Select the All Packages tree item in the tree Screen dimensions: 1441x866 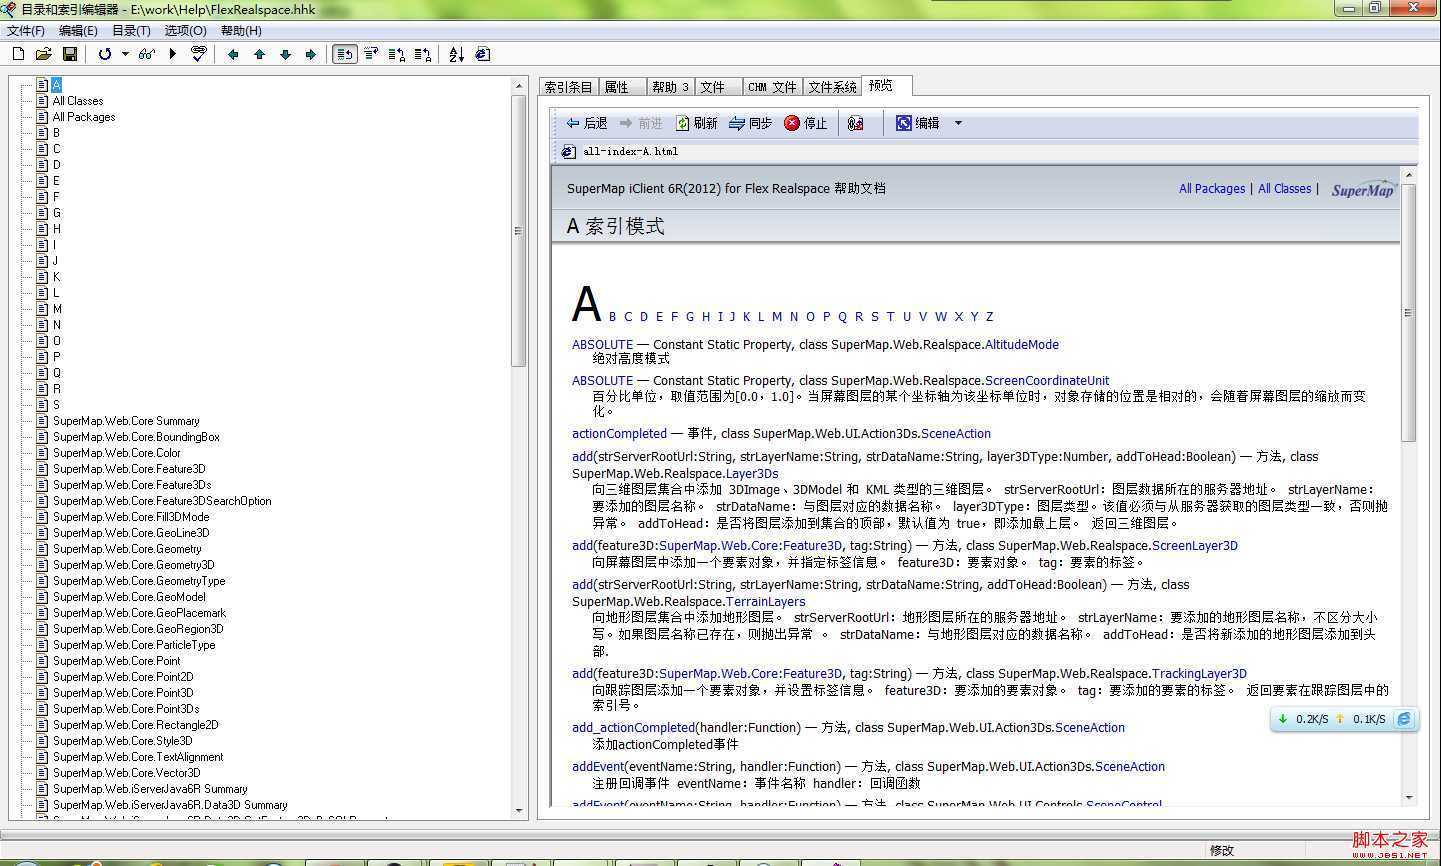[84, 117]
